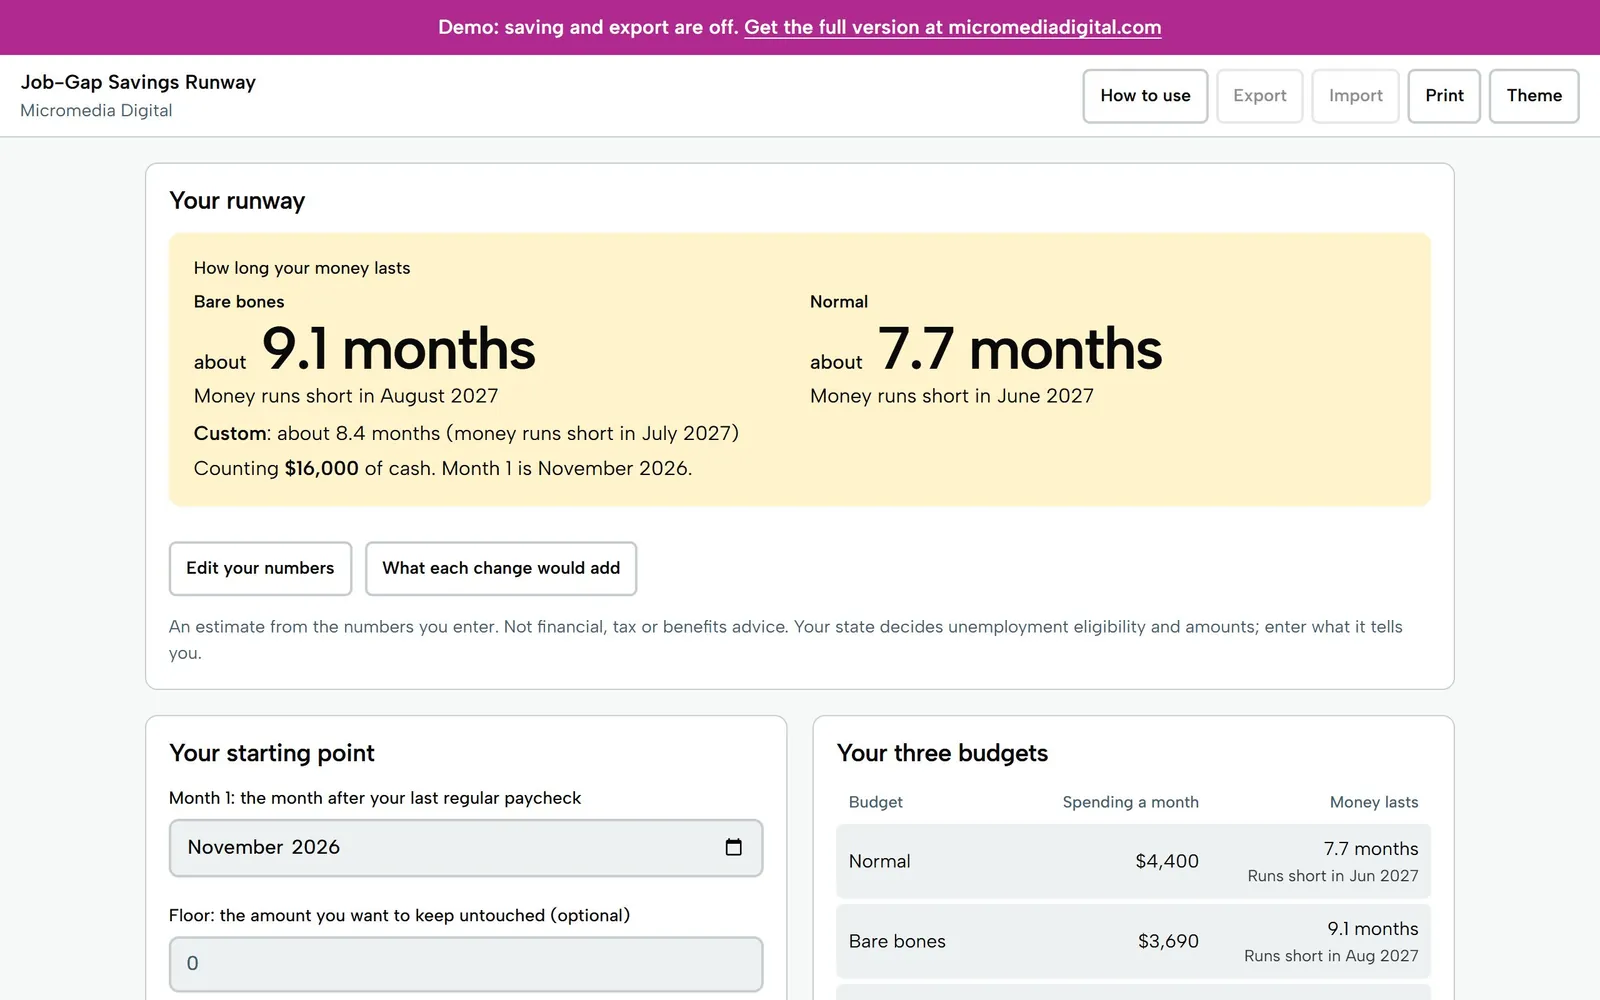Click Money runs short in August 2027

pyautogui.click(x=346, y=396)
